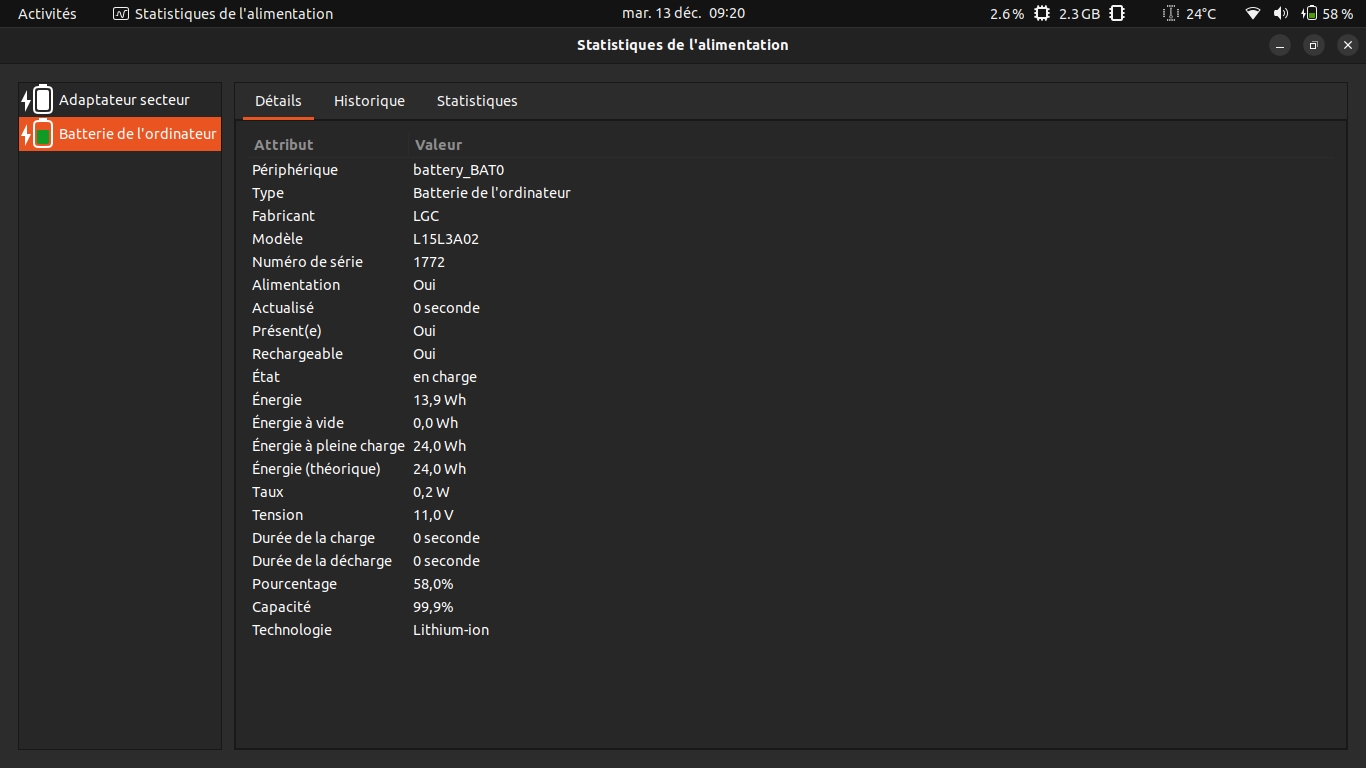Click the Wi-Fi icon in top bar
The image size is (1366, 768).
[x=1252, y=14]
